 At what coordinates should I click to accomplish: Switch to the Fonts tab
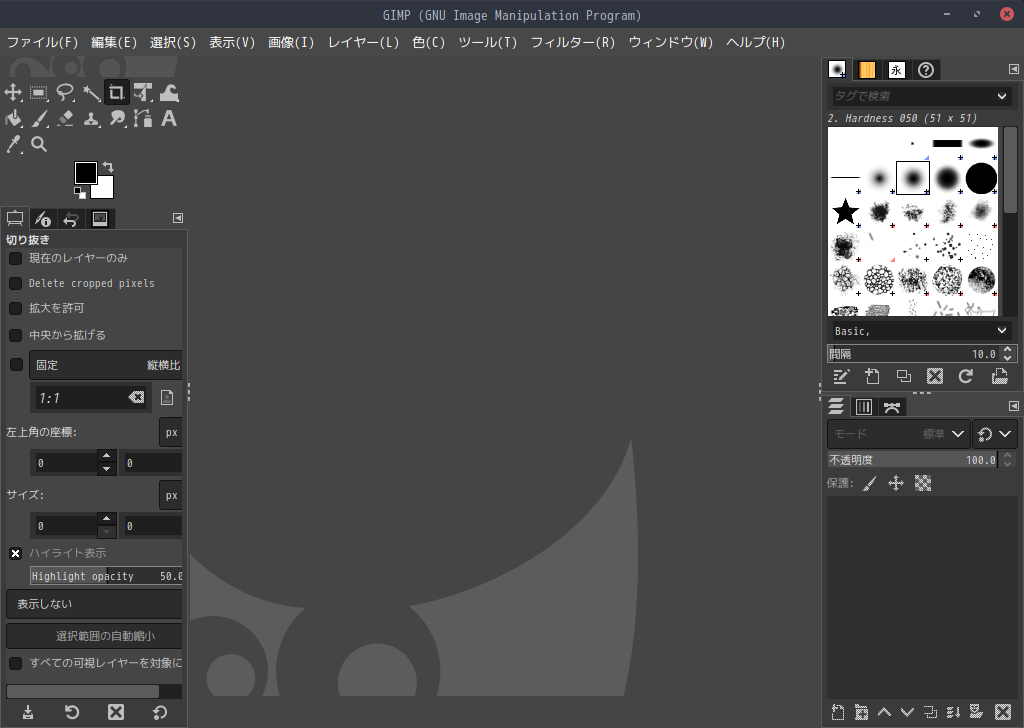coord(897,70)
